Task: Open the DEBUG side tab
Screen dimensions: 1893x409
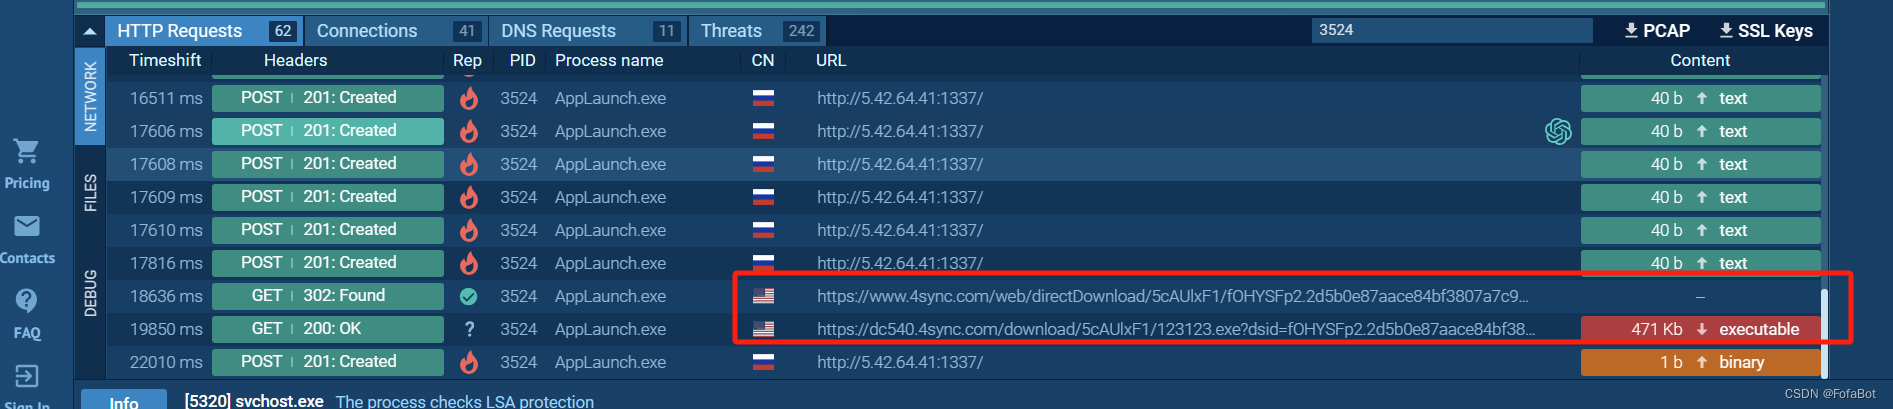Action: tap(90, 293)
